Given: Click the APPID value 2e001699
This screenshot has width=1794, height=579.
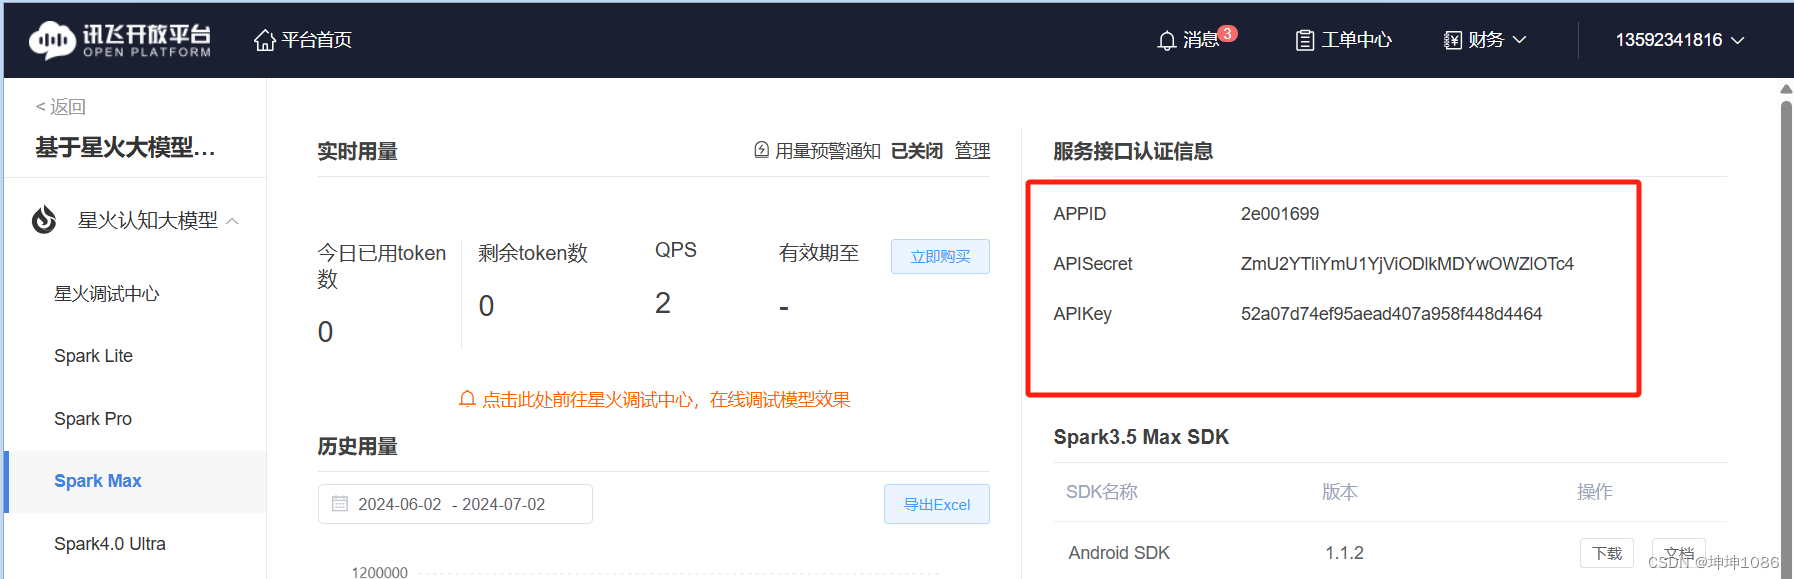Looking at the screenshot, I should coord(1280,214).
